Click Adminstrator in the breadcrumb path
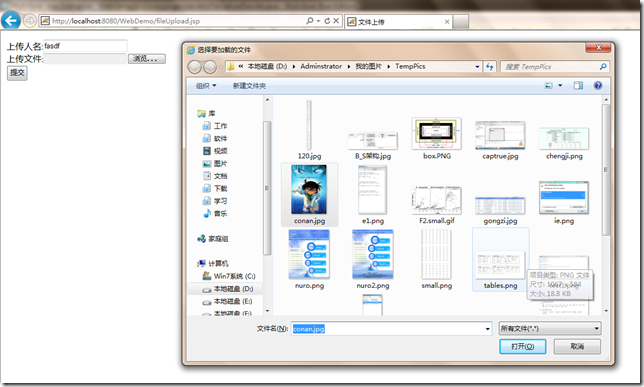644x387 pixels. click(321, 66)
